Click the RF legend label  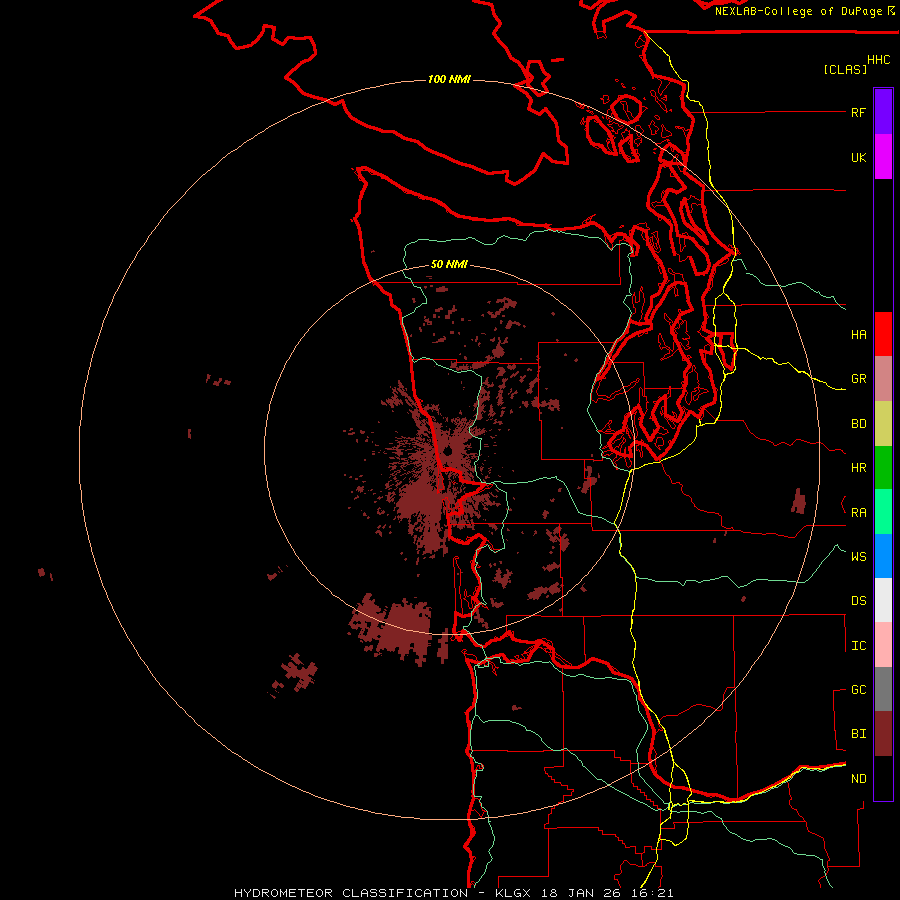click(x=858, y=112)
